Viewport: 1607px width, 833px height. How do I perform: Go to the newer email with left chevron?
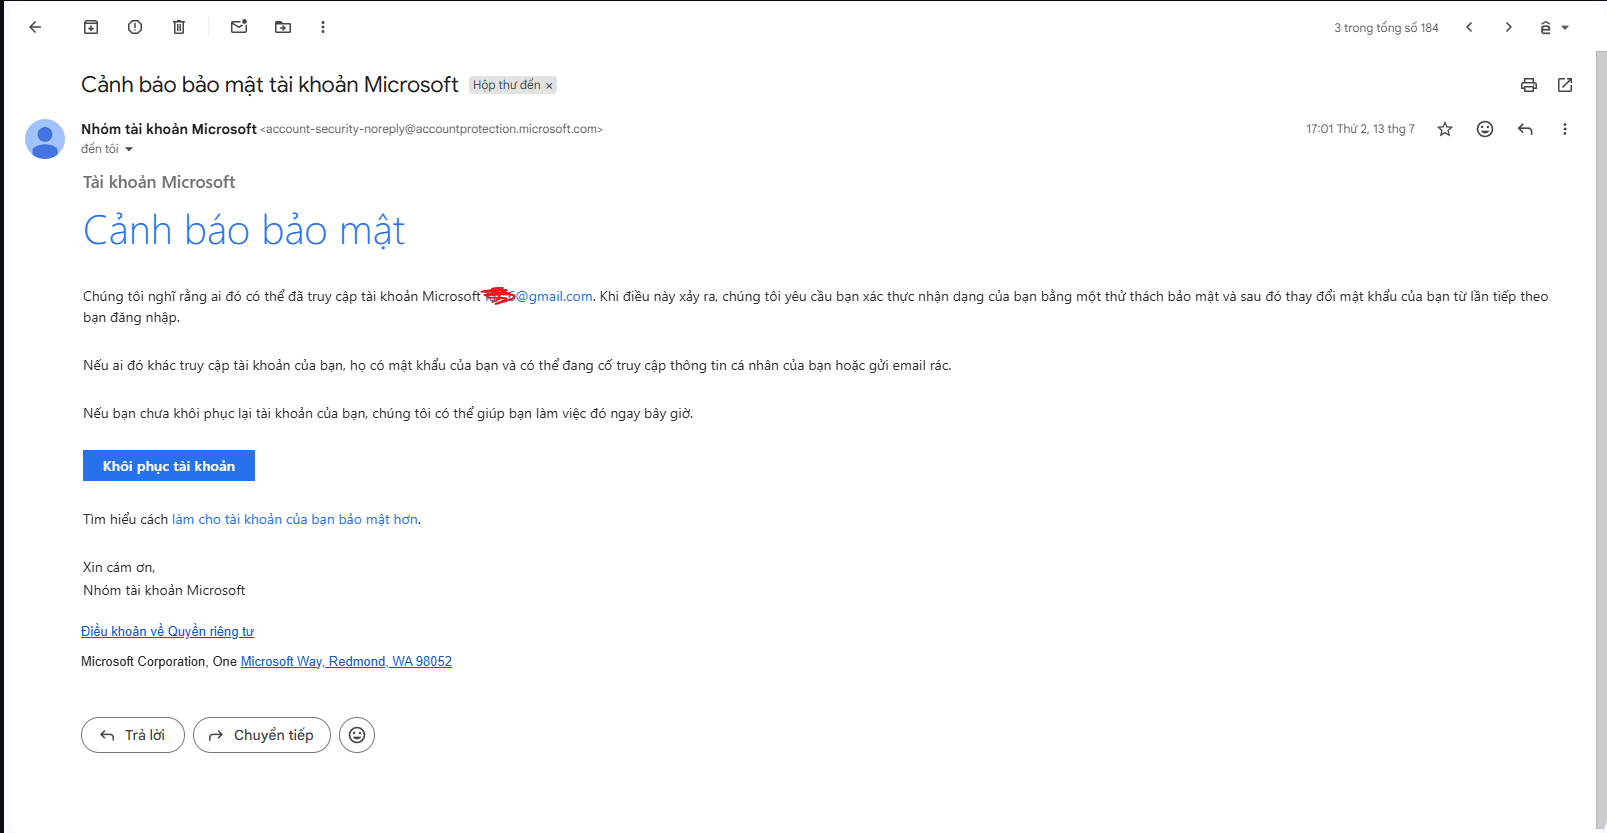1469,27
